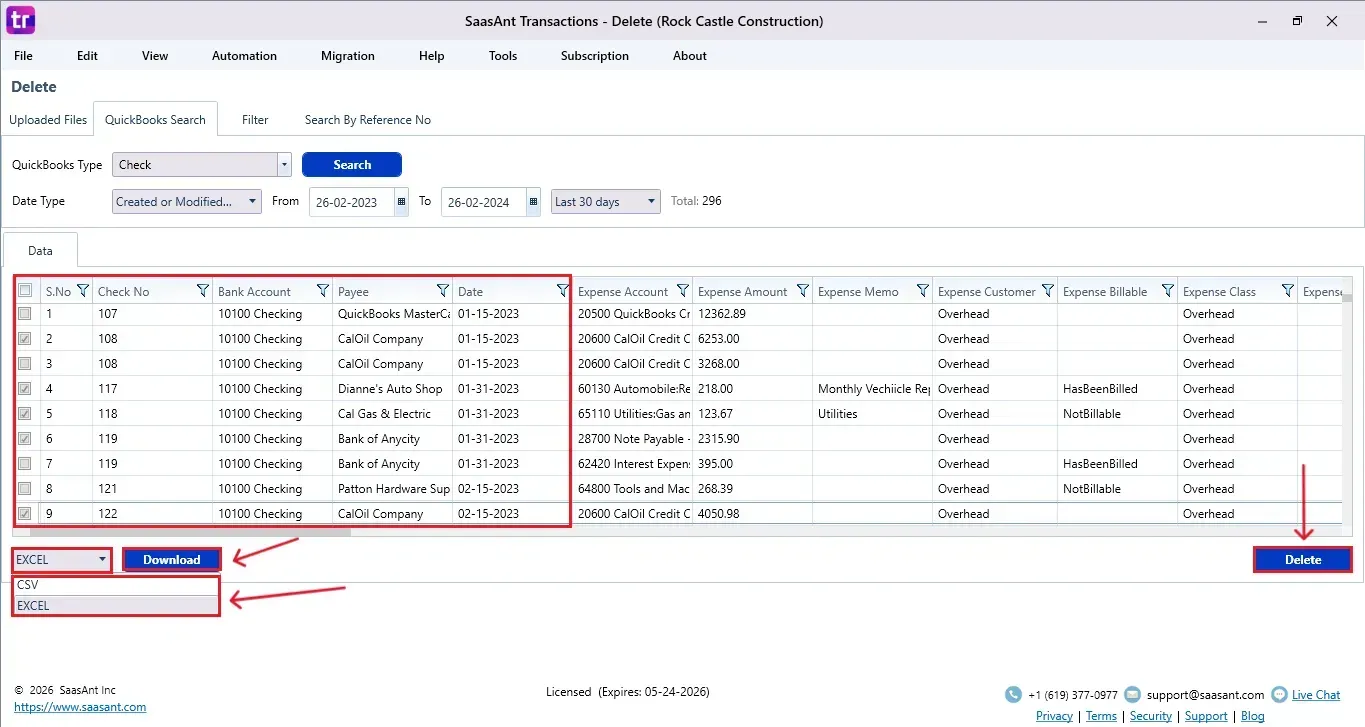The image size is (1365, 727).
Task: Open the To date calendar picker icon
Action: pos(533,201)
